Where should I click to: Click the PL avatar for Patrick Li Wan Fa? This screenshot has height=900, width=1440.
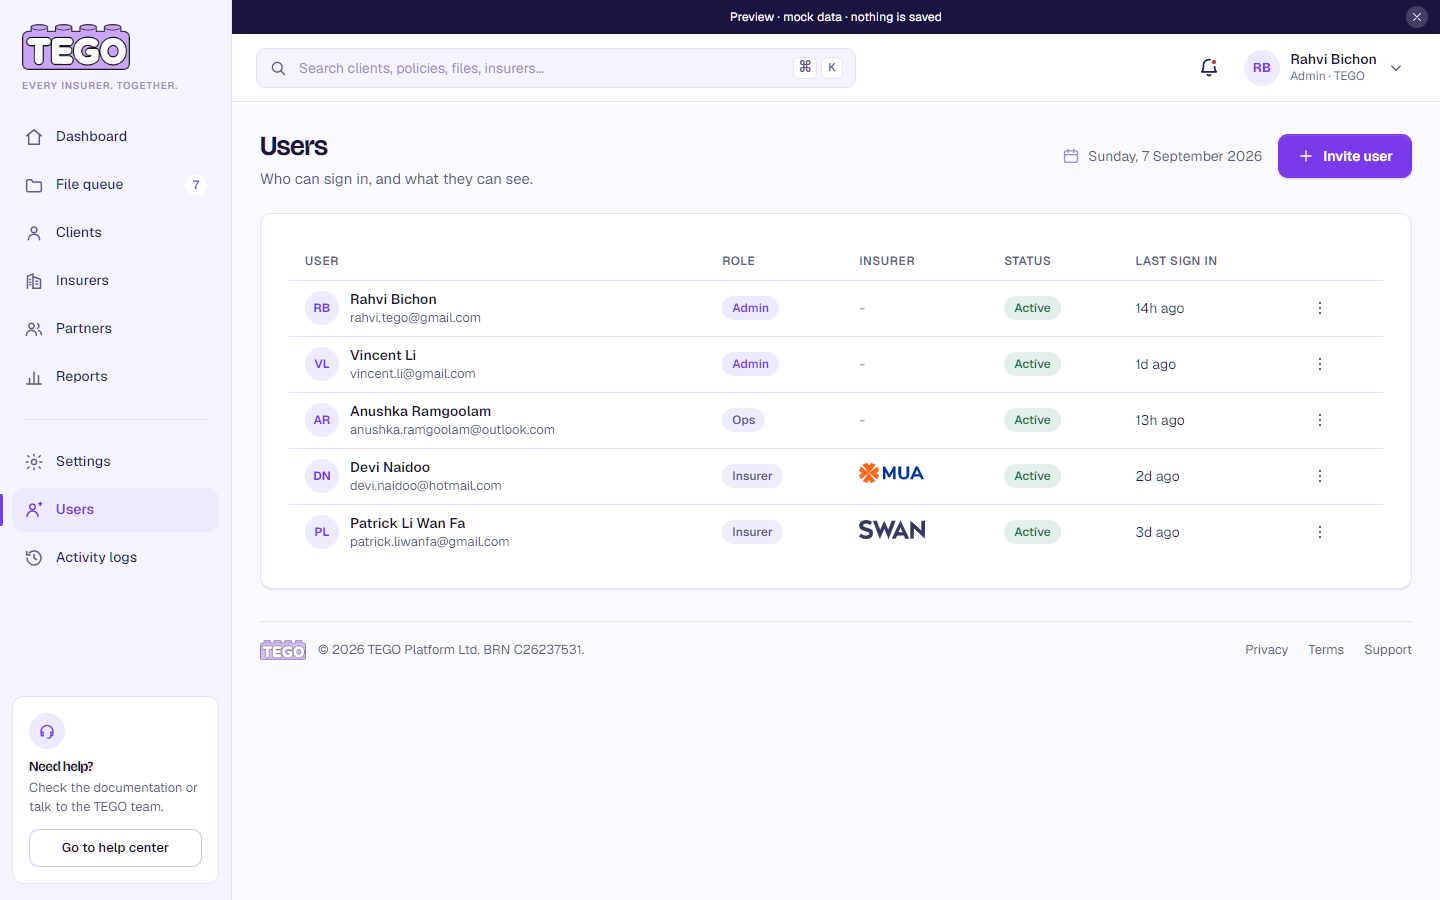coord(322,532)
